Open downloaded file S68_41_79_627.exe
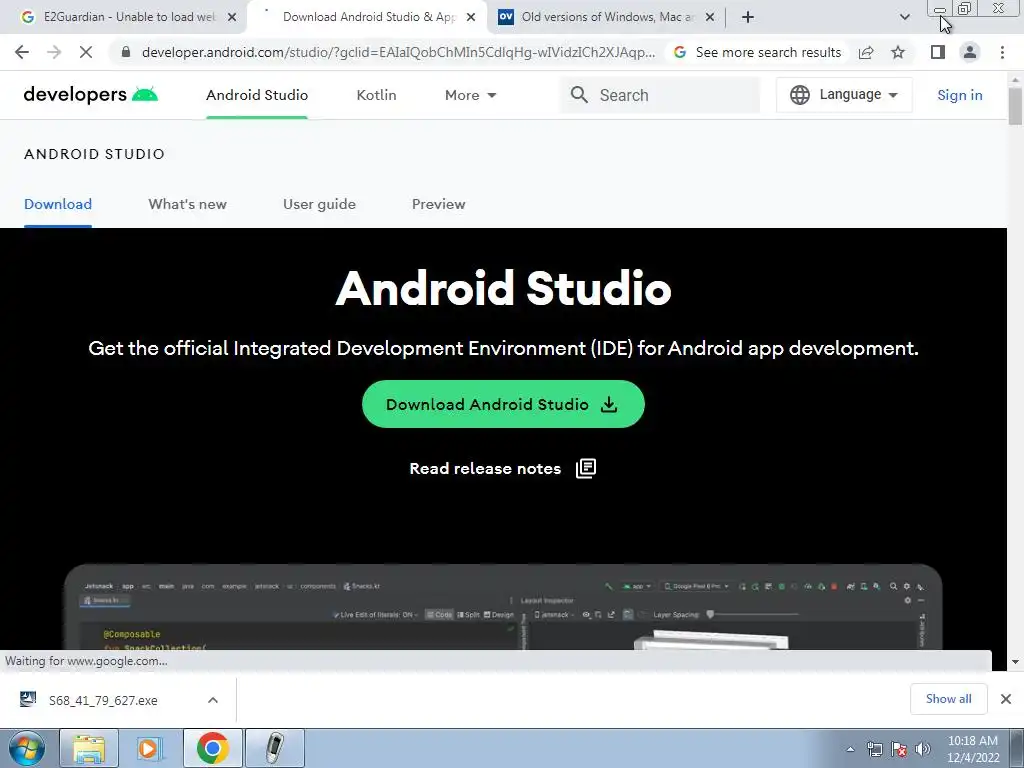 pos(103,700)
